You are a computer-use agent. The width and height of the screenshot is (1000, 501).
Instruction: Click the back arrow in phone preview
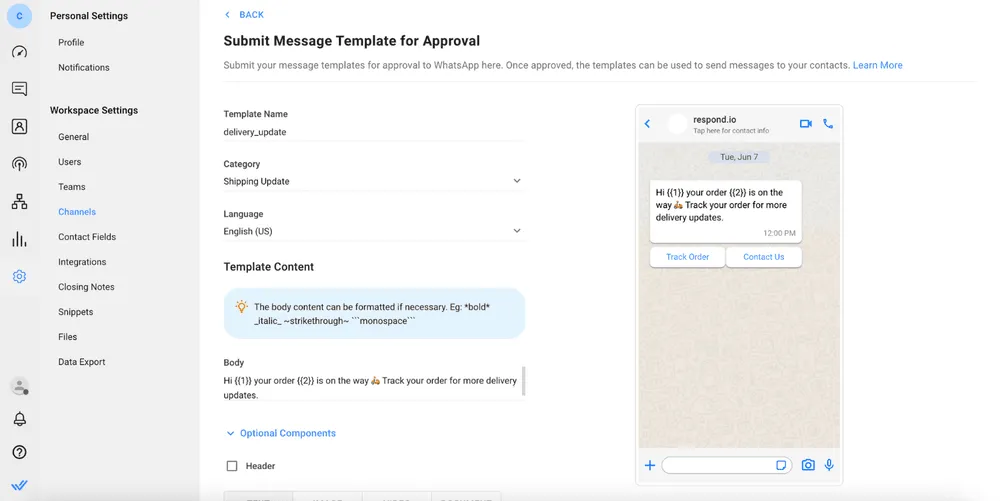(x=647, y=124)
